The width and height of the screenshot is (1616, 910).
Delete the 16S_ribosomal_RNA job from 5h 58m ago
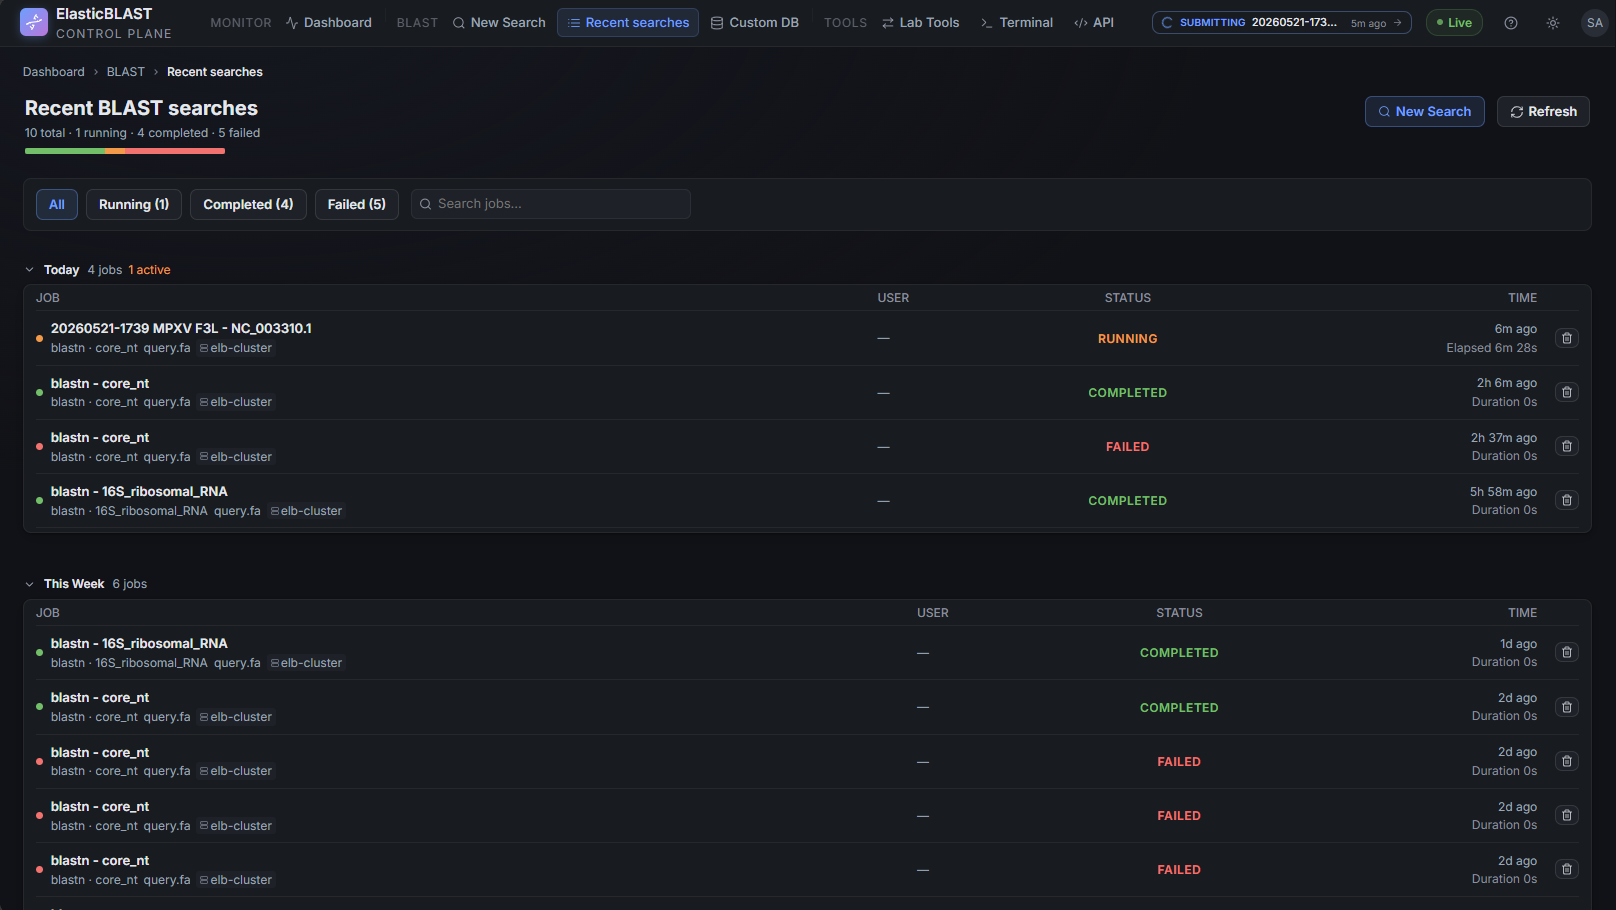pyautogui.click(x=1567, y=500)
